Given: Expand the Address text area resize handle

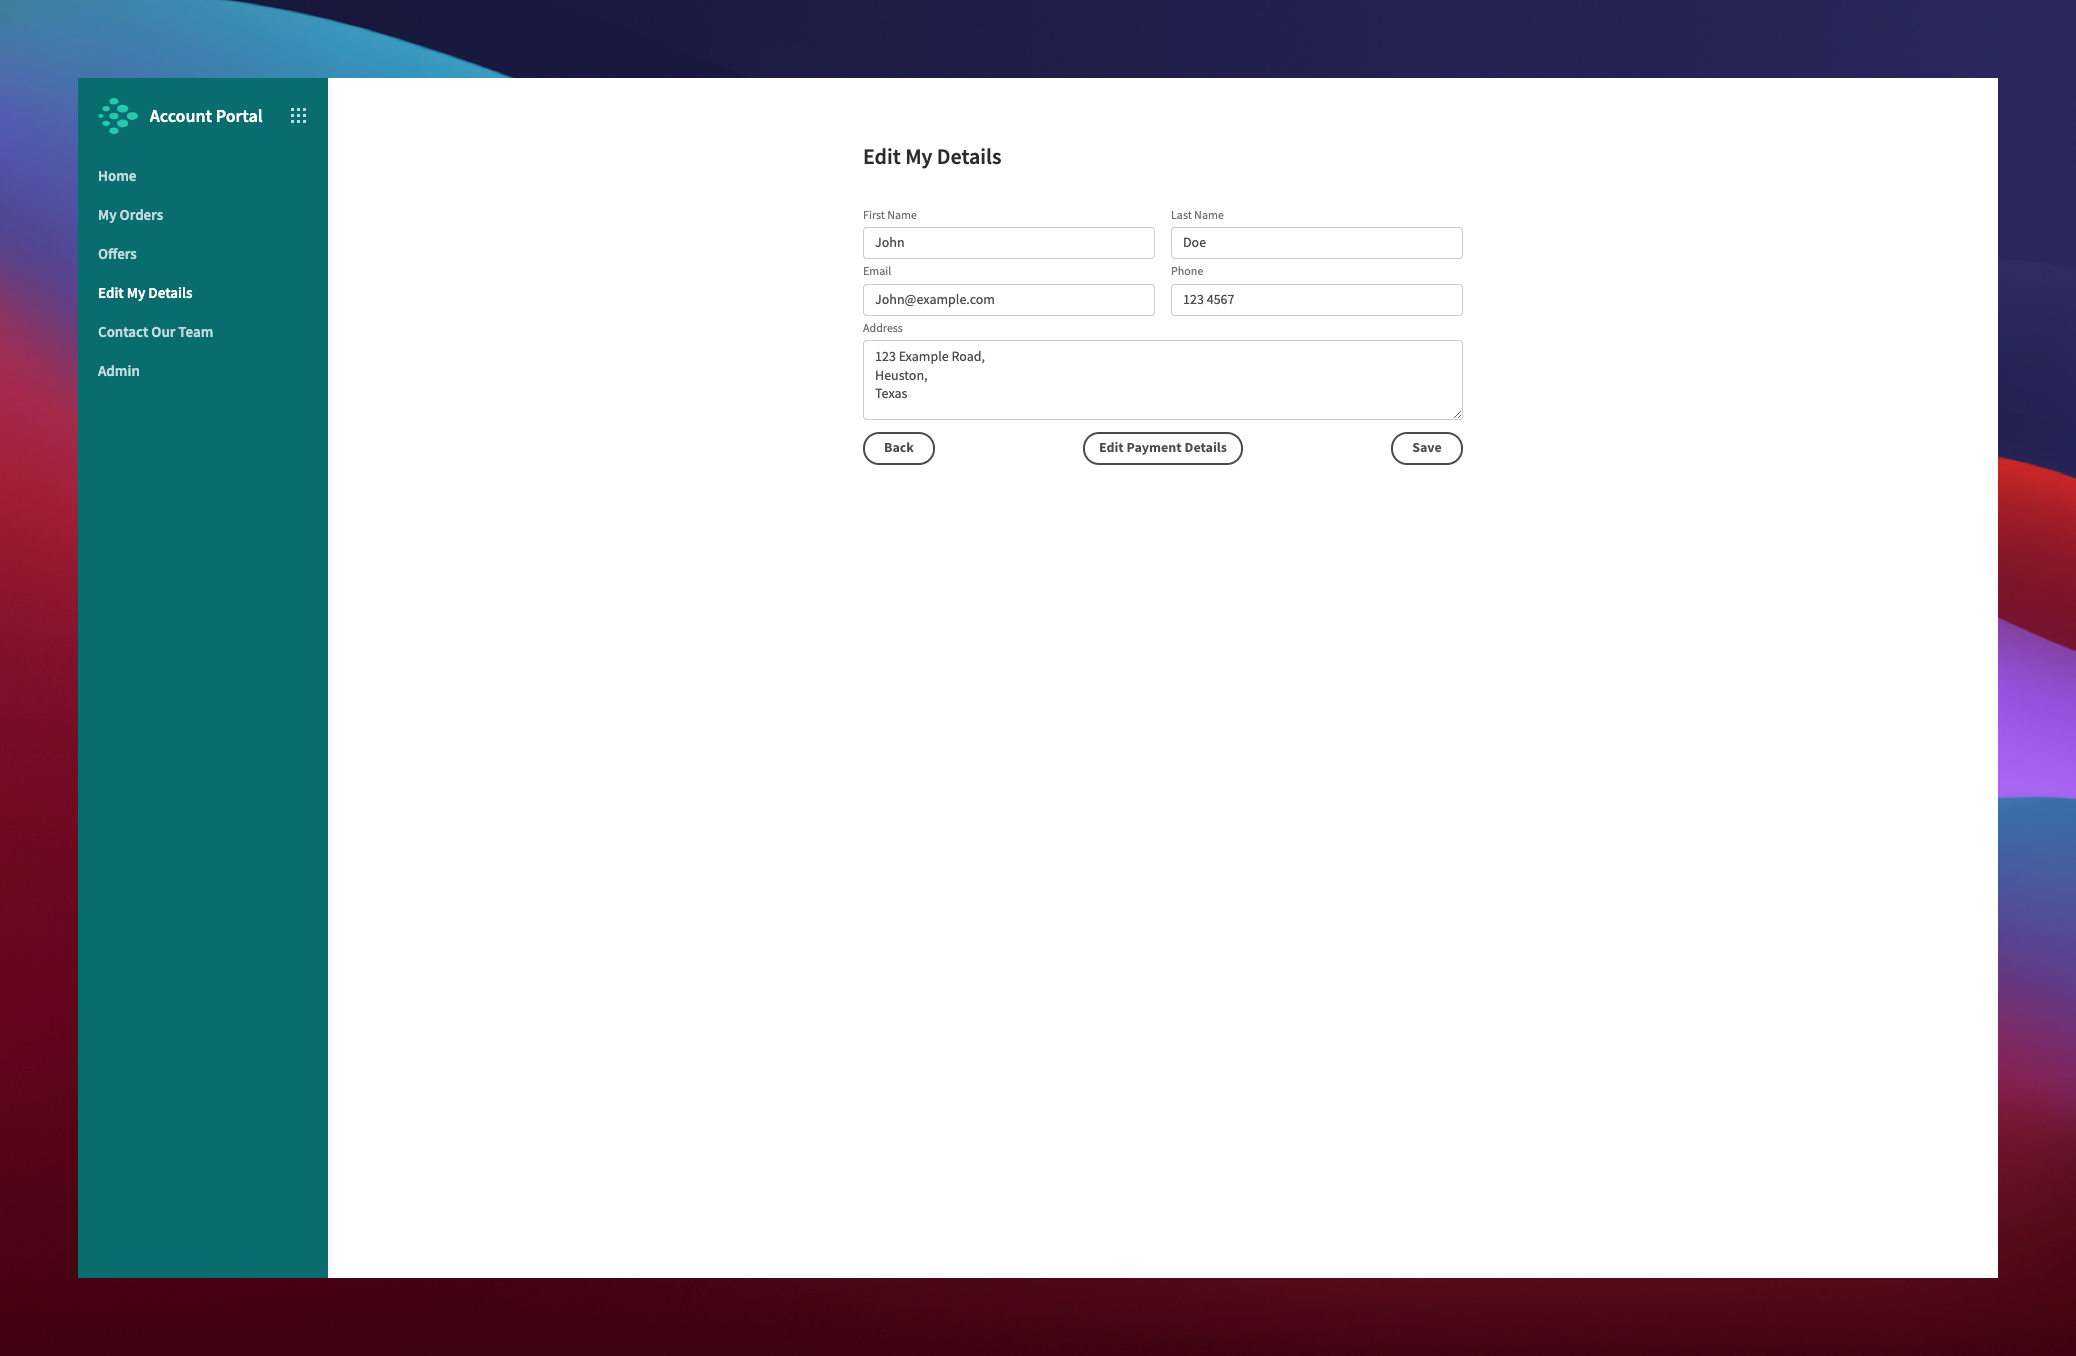Looking at the screenshot, I should coord(1457,415).
